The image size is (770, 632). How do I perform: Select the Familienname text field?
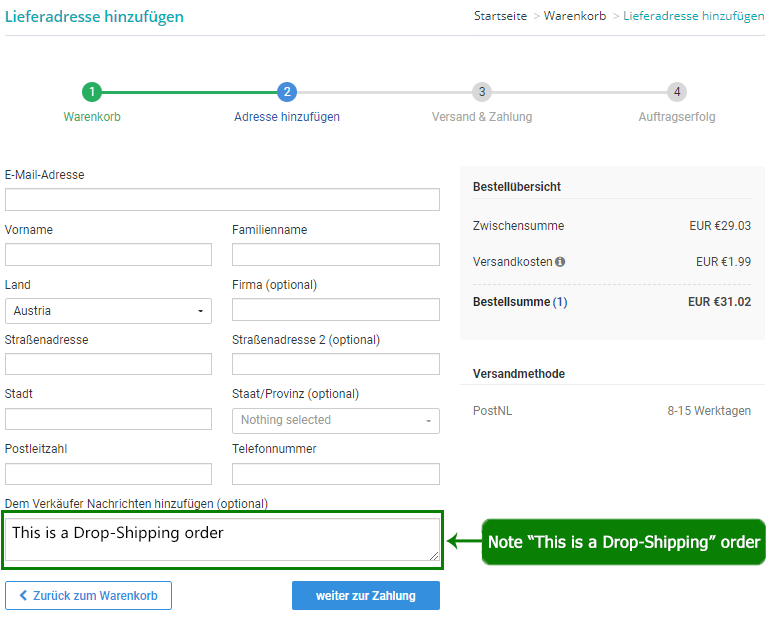[x=335, y=255]
